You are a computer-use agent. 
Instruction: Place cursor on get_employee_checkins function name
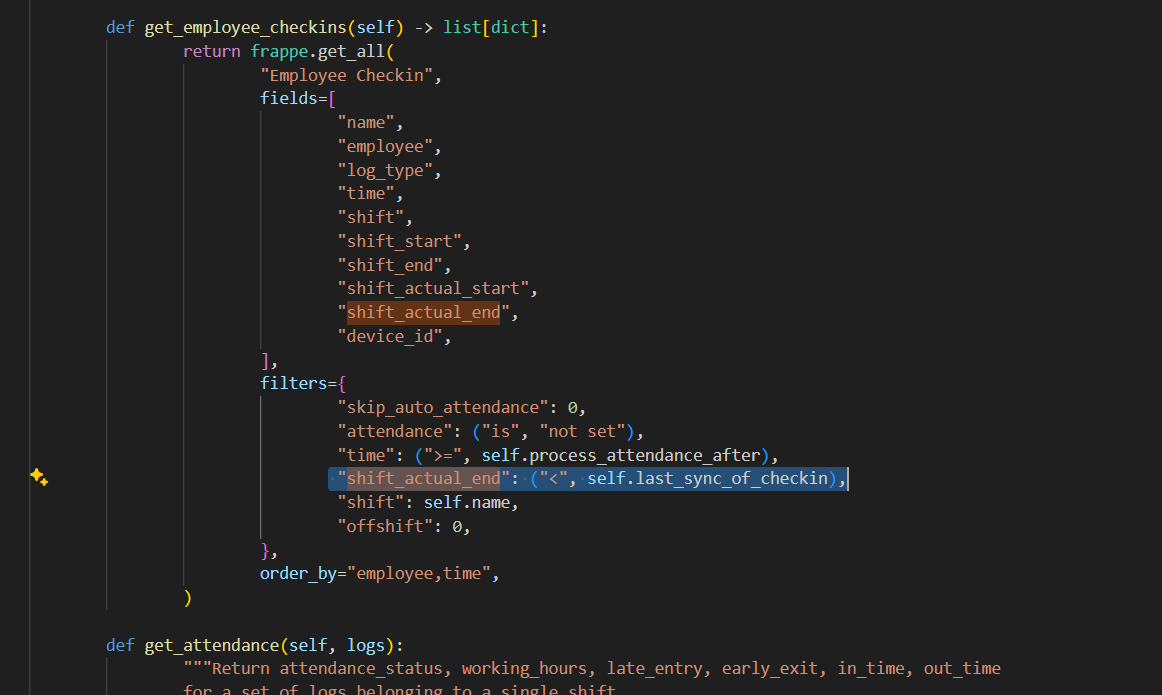[x=255, y=27]
